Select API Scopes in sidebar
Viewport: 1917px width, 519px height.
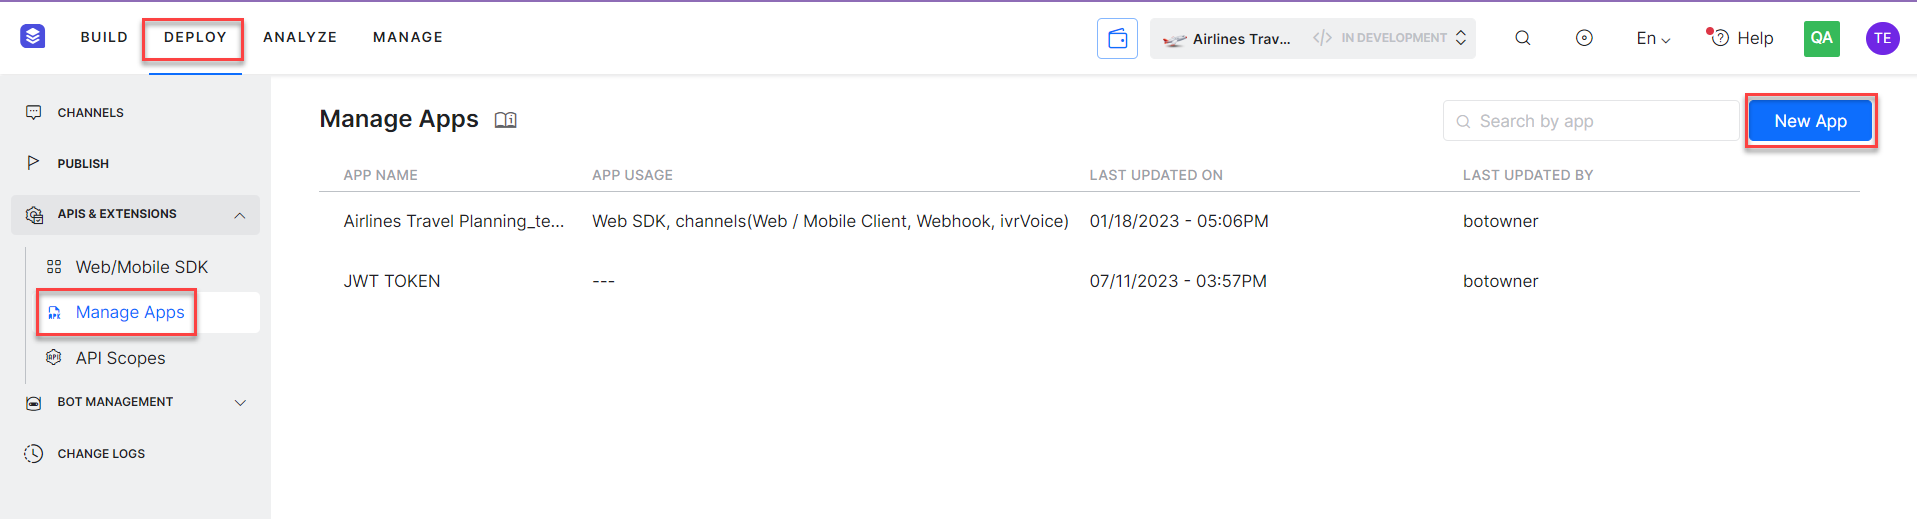120,358
